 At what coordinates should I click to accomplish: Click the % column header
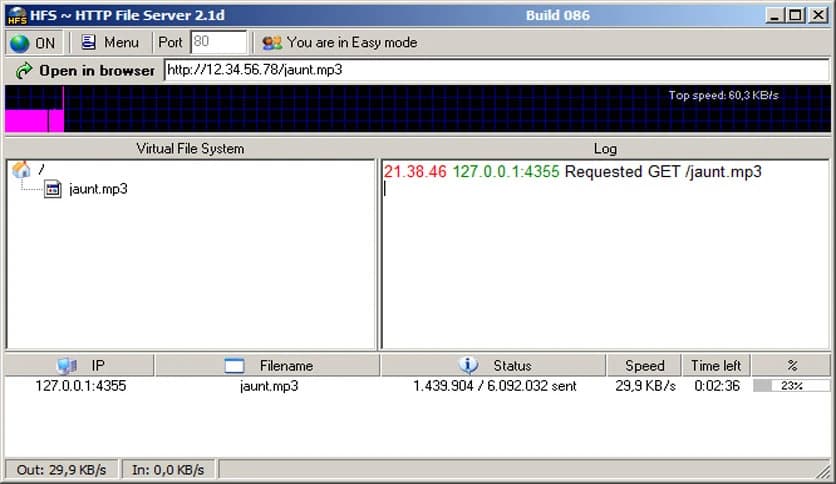click(x=791, y=366)
